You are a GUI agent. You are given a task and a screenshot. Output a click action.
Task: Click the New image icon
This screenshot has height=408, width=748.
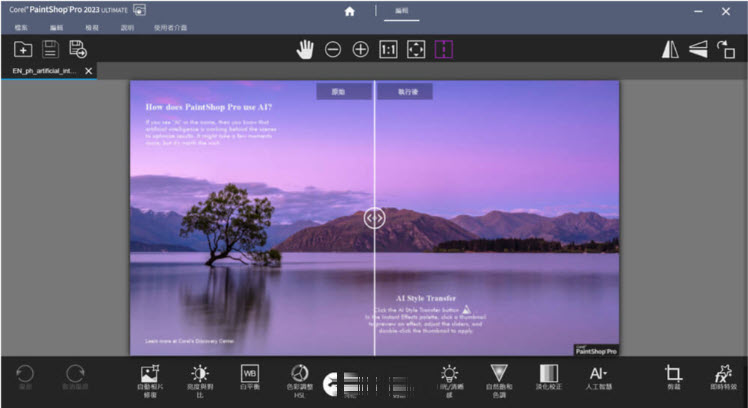[23, 49]
